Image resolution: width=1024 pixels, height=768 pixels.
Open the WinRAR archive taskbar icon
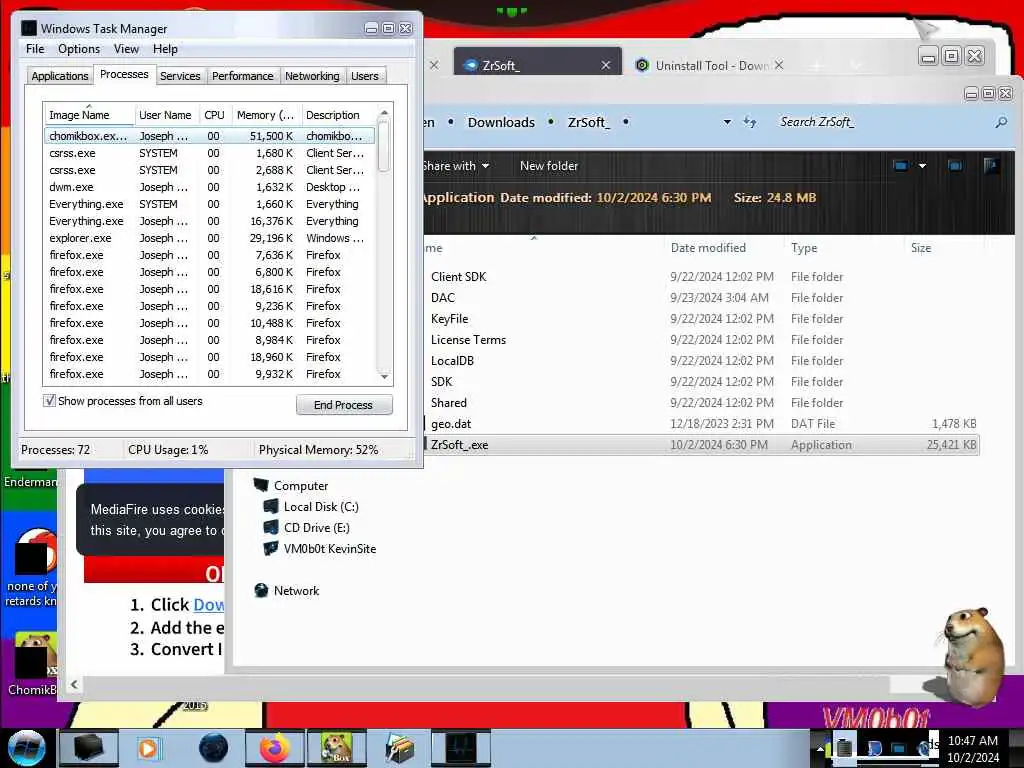[x=399, y=748]
